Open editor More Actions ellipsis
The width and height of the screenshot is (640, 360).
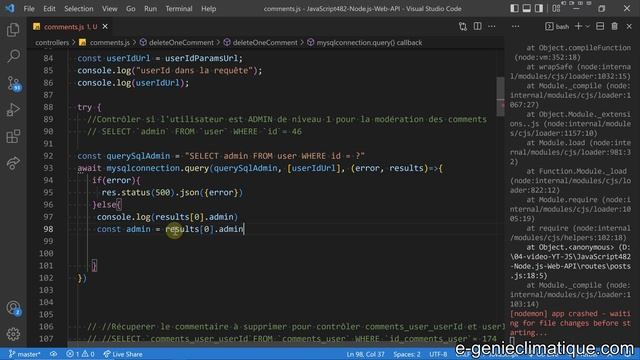(x=491, y=27)
